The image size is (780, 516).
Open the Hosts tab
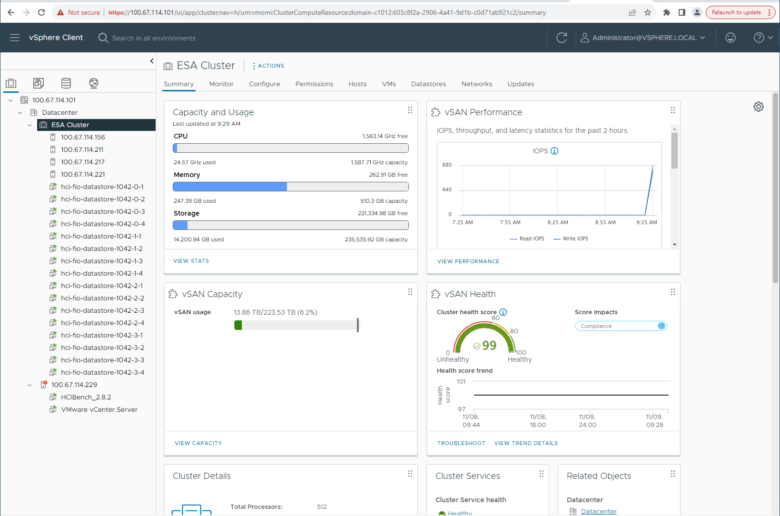tap(357, 84)
